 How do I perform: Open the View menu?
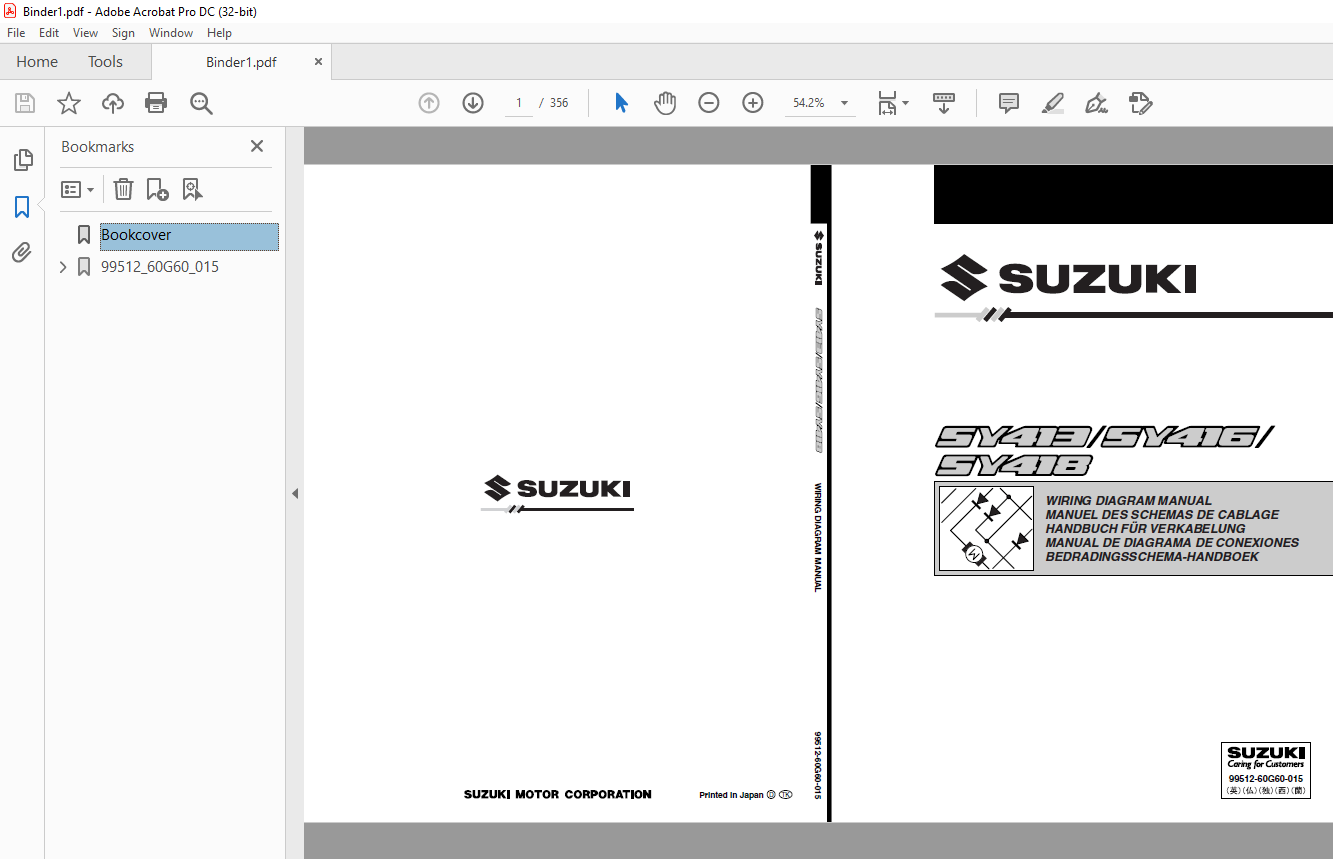click(x=85, y=33)
